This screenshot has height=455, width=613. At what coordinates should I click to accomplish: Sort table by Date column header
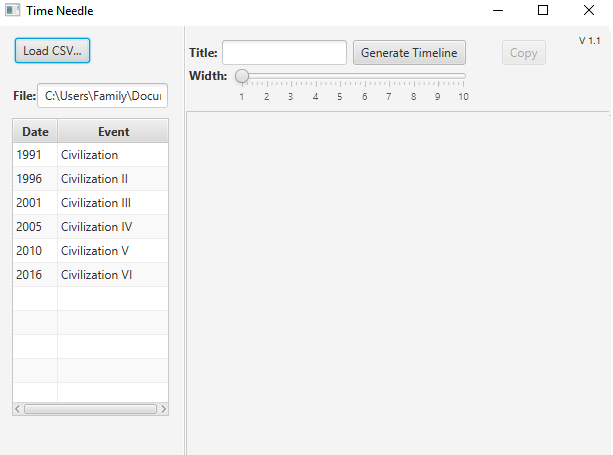click(x=35, y=131)
